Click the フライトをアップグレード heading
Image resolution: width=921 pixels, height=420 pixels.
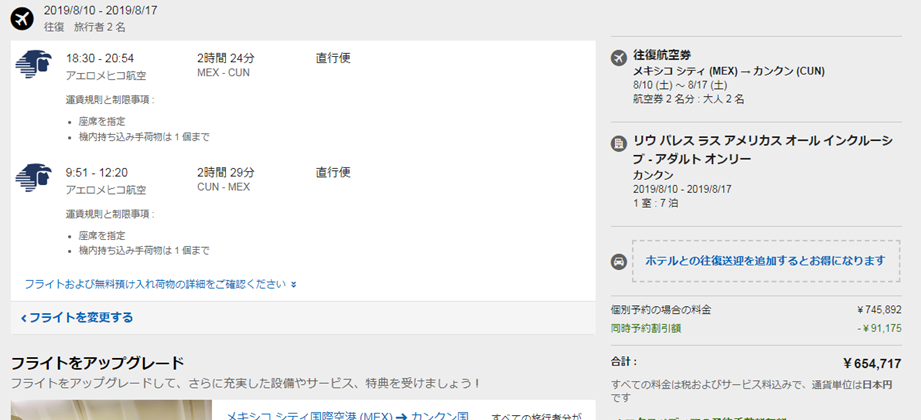tap(98, 363)
